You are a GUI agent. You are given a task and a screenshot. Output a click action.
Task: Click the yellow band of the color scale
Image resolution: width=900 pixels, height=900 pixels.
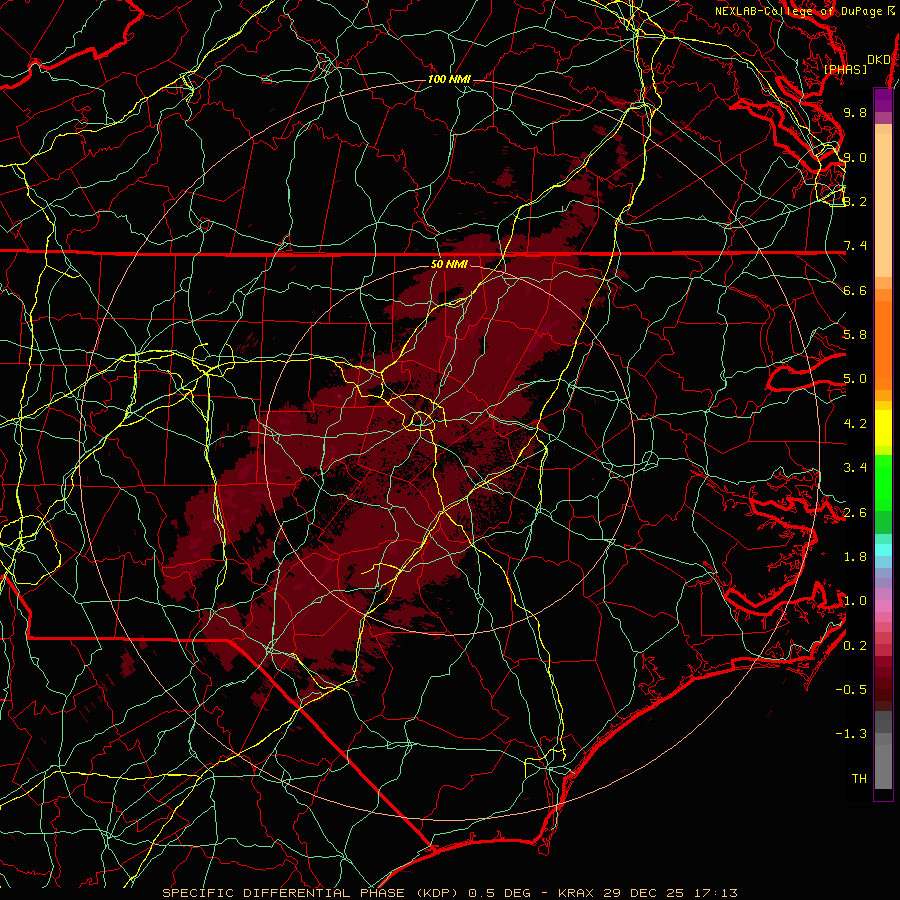pos(883,428)
